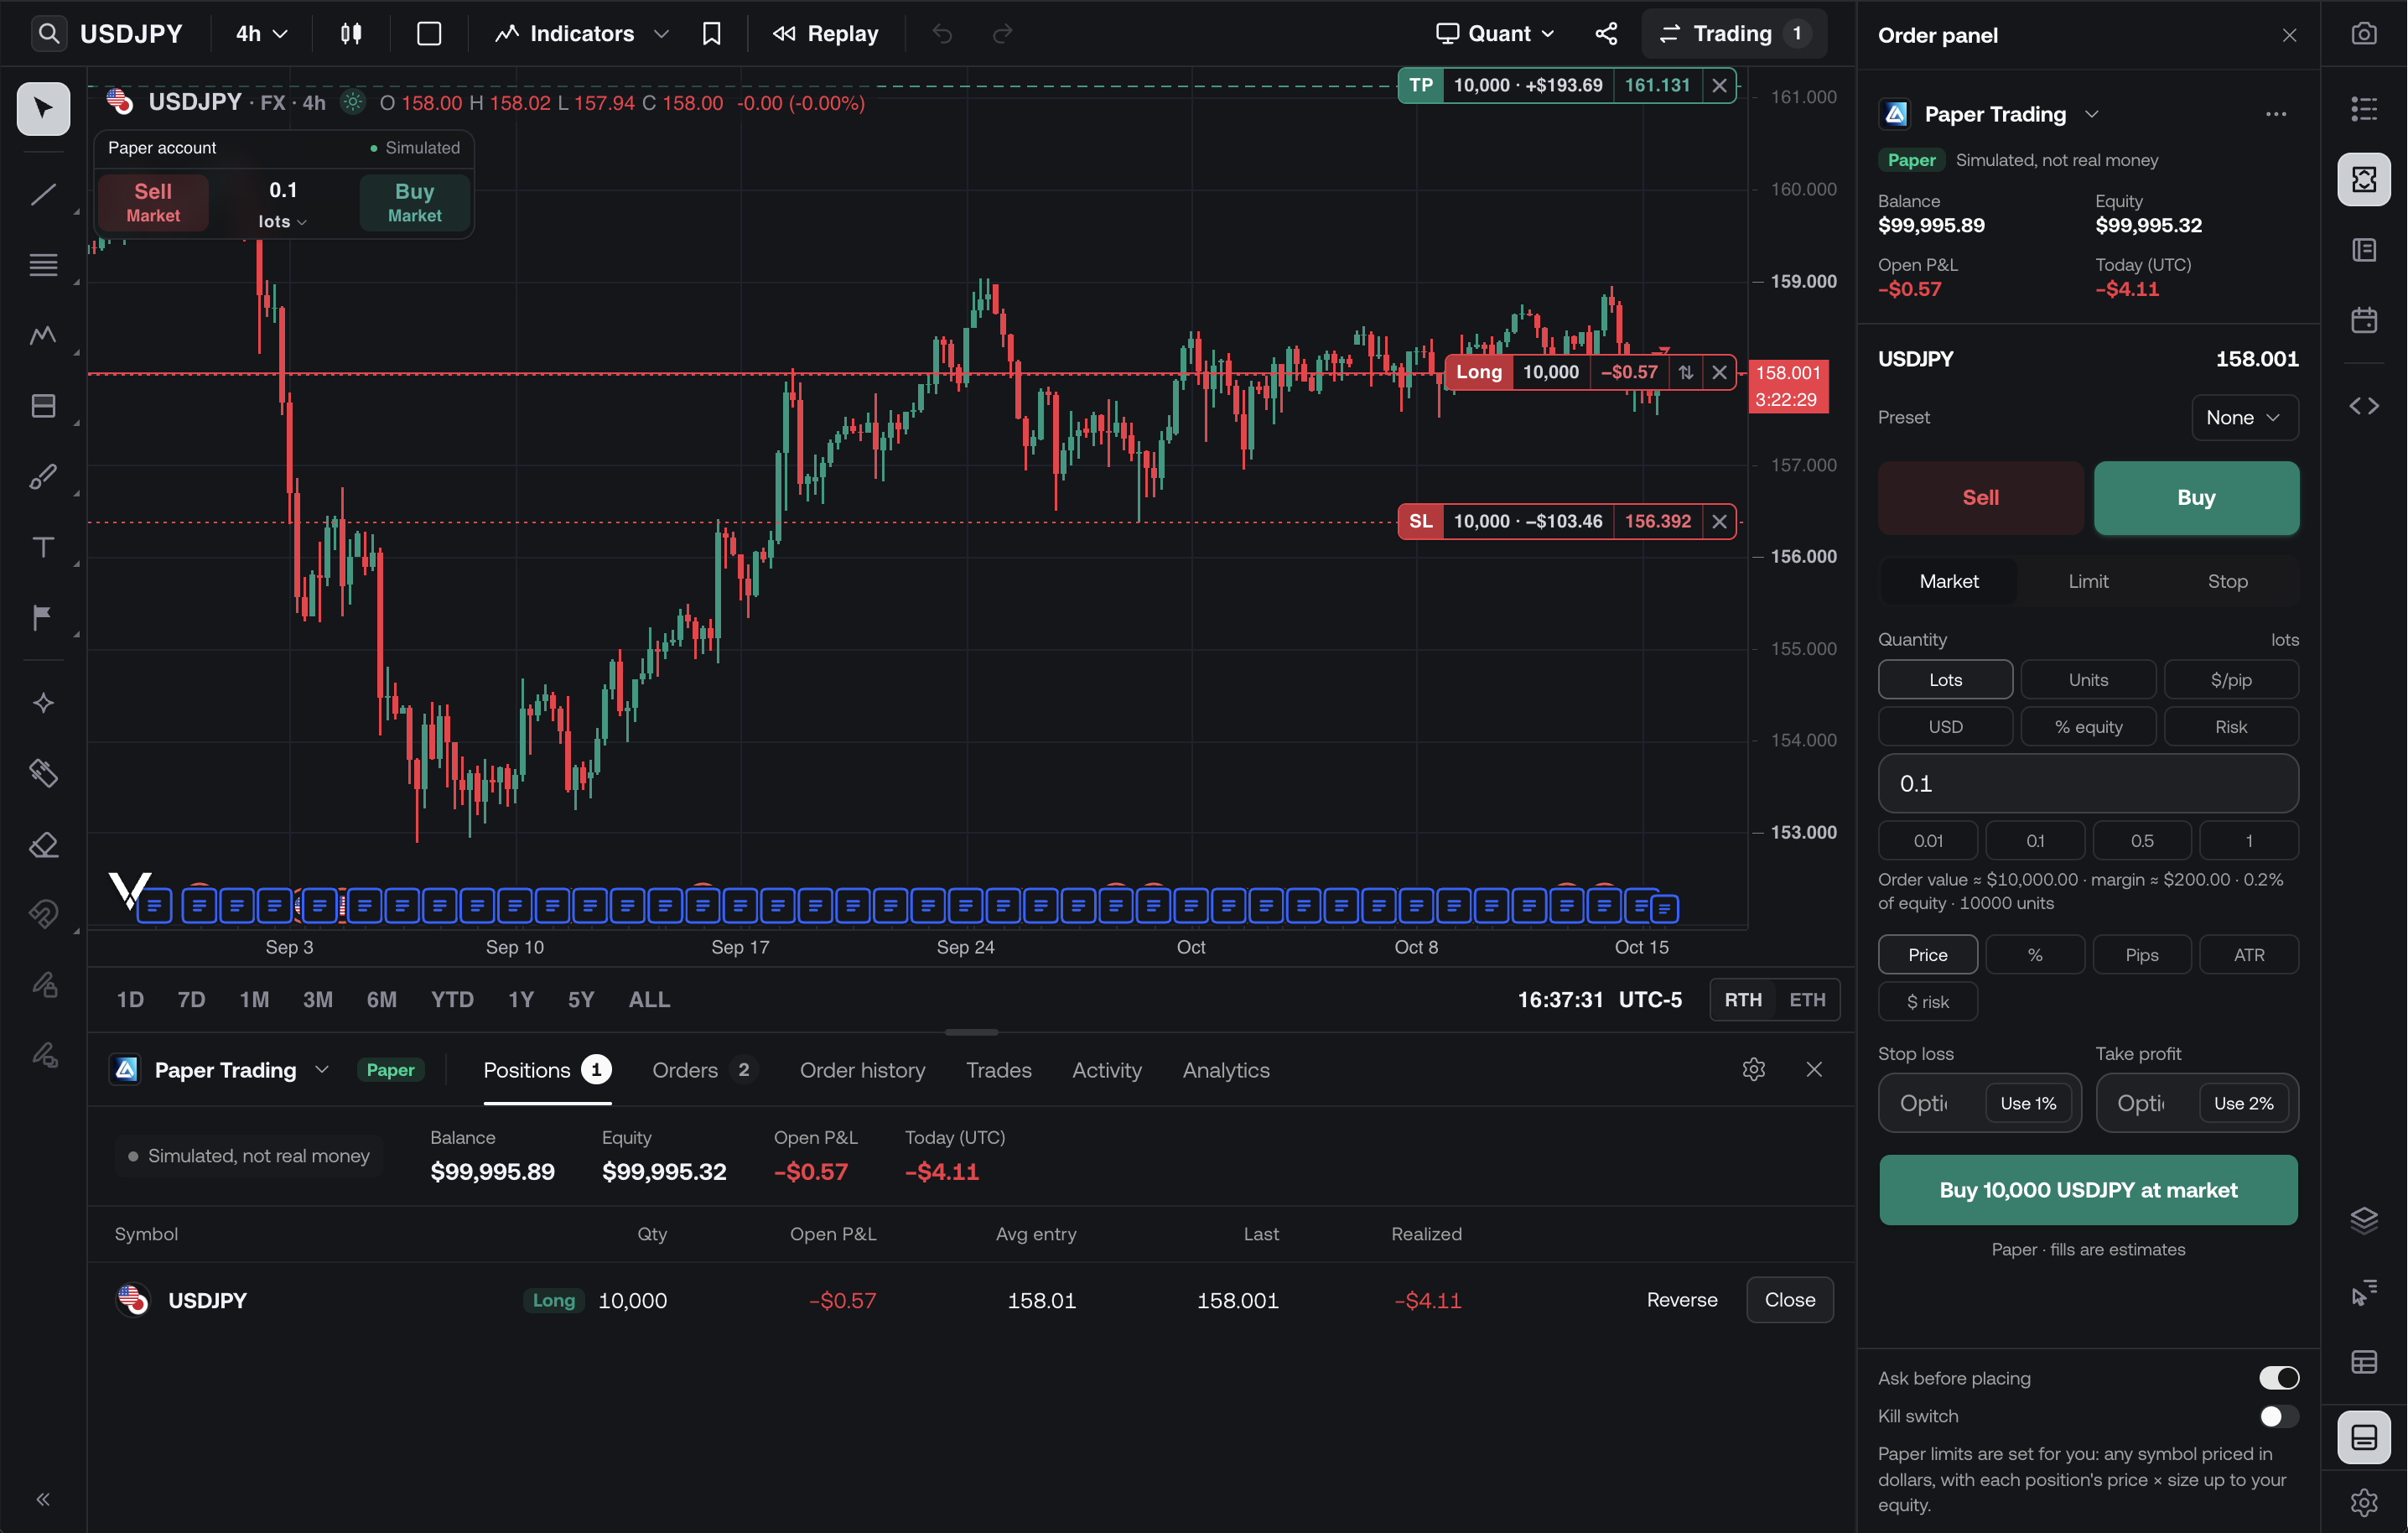Open positions panel settings gear

pyautogui.click(x=1753, y=1069)
